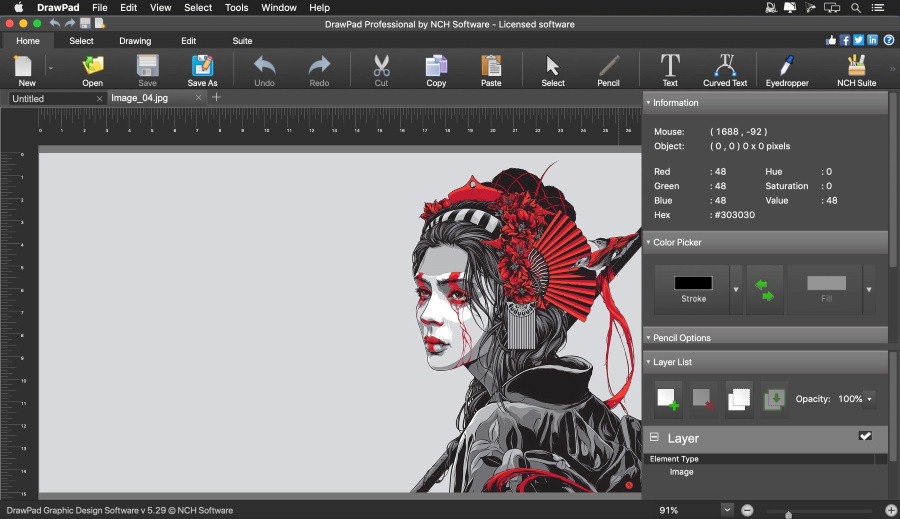Share via the LinkedIn icon

coord(872,40)
